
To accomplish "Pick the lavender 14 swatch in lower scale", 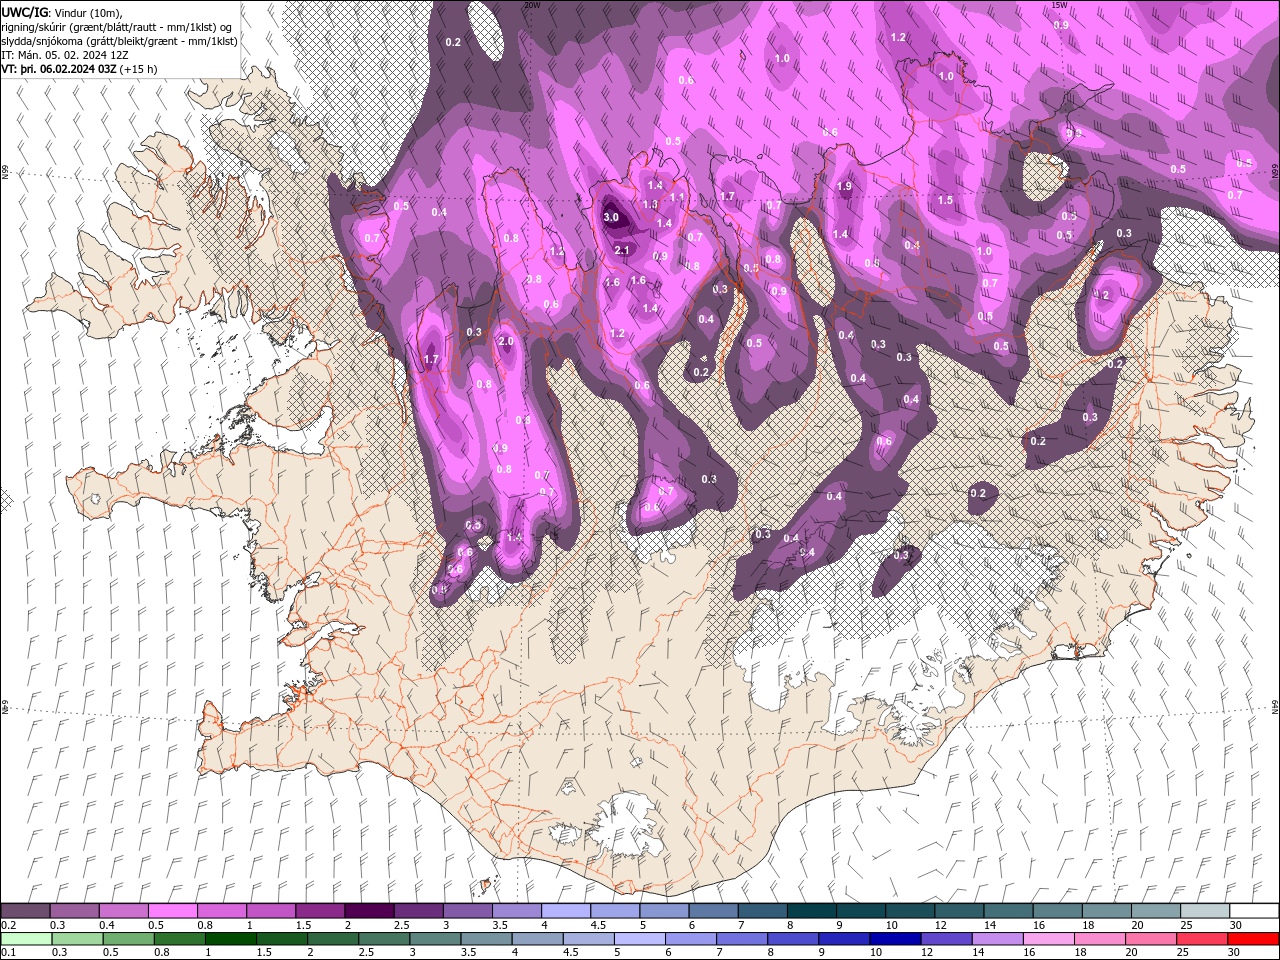I will point(996,939).
